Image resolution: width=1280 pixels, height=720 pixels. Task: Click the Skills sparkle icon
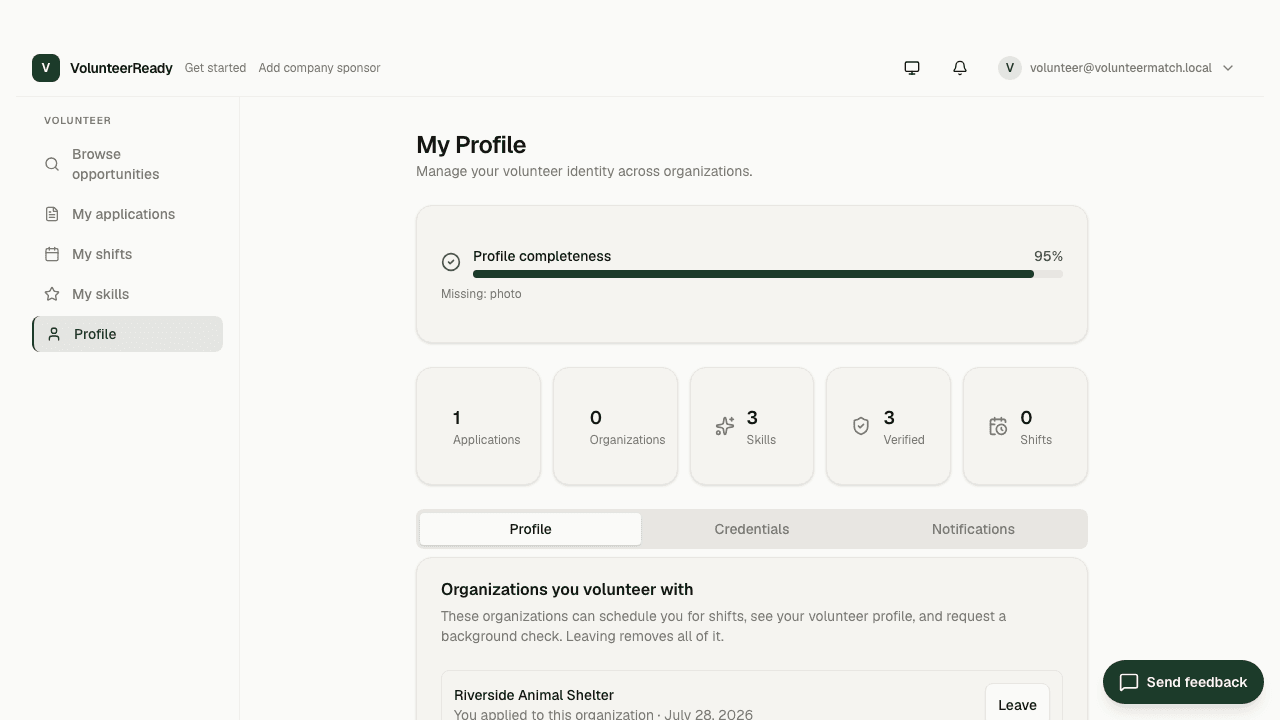[725, 427]
